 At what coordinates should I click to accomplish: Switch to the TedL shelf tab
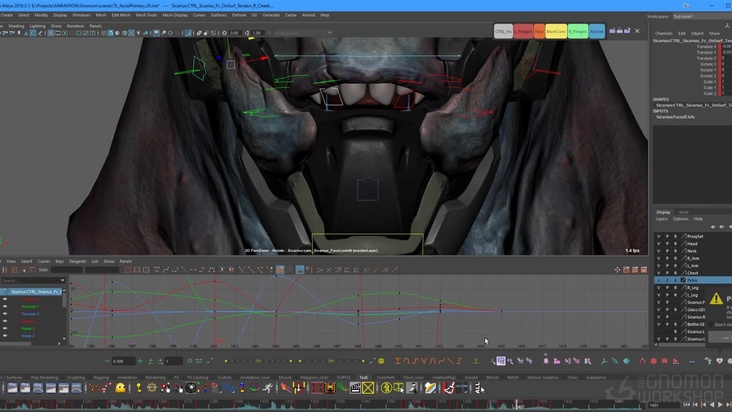364,377
